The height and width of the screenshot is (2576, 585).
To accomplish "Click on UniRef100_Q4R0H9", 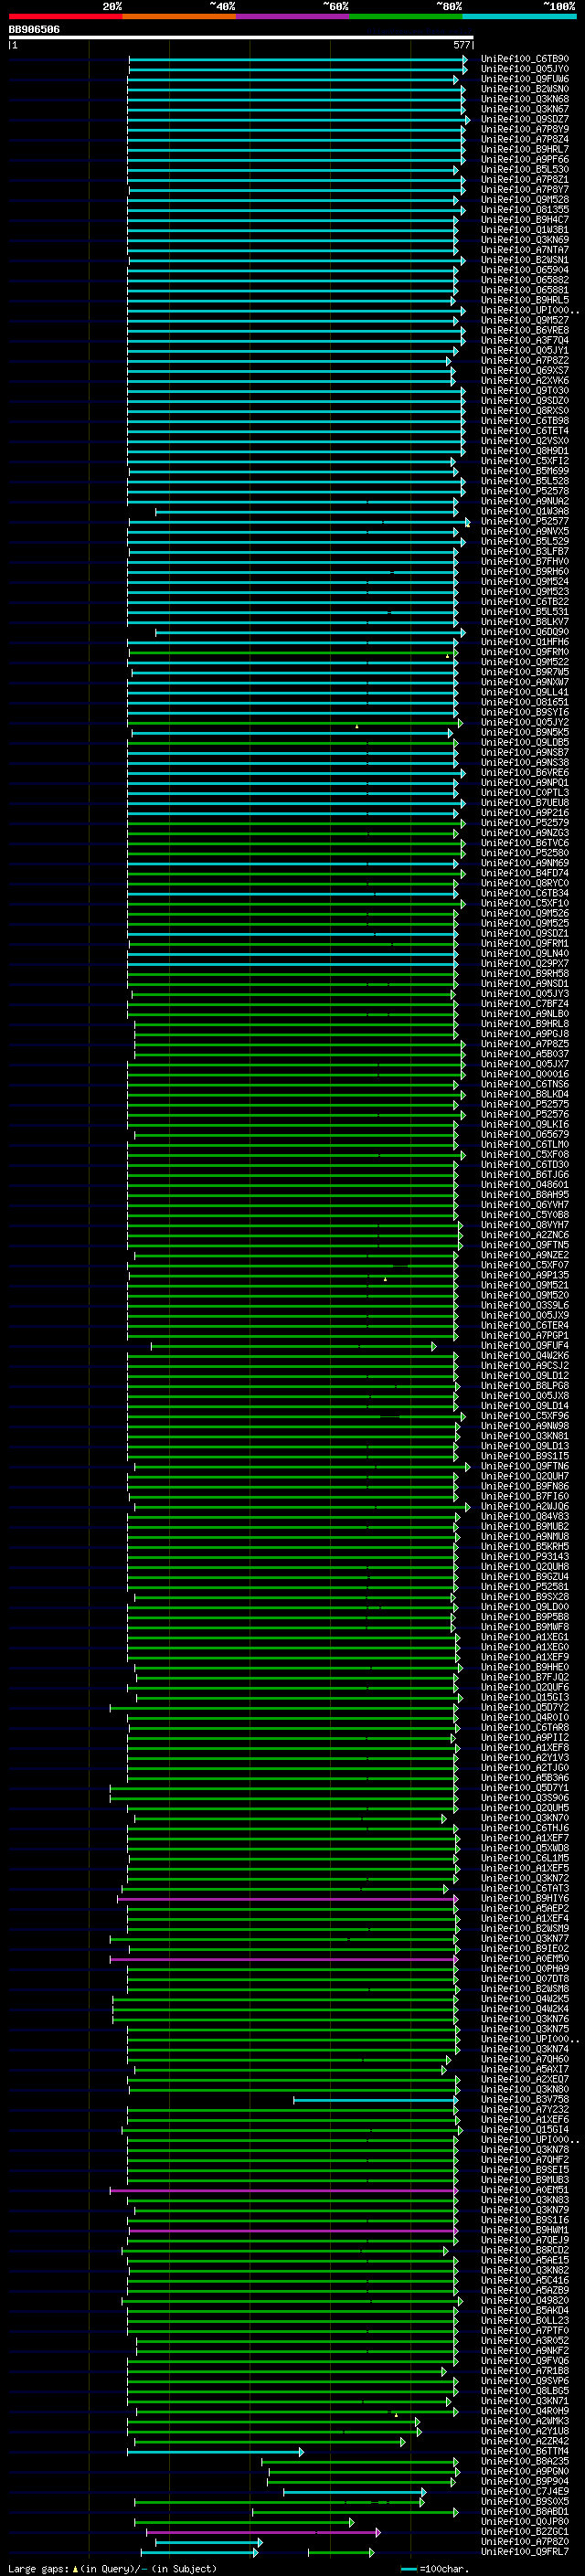I will point(525,2411).
